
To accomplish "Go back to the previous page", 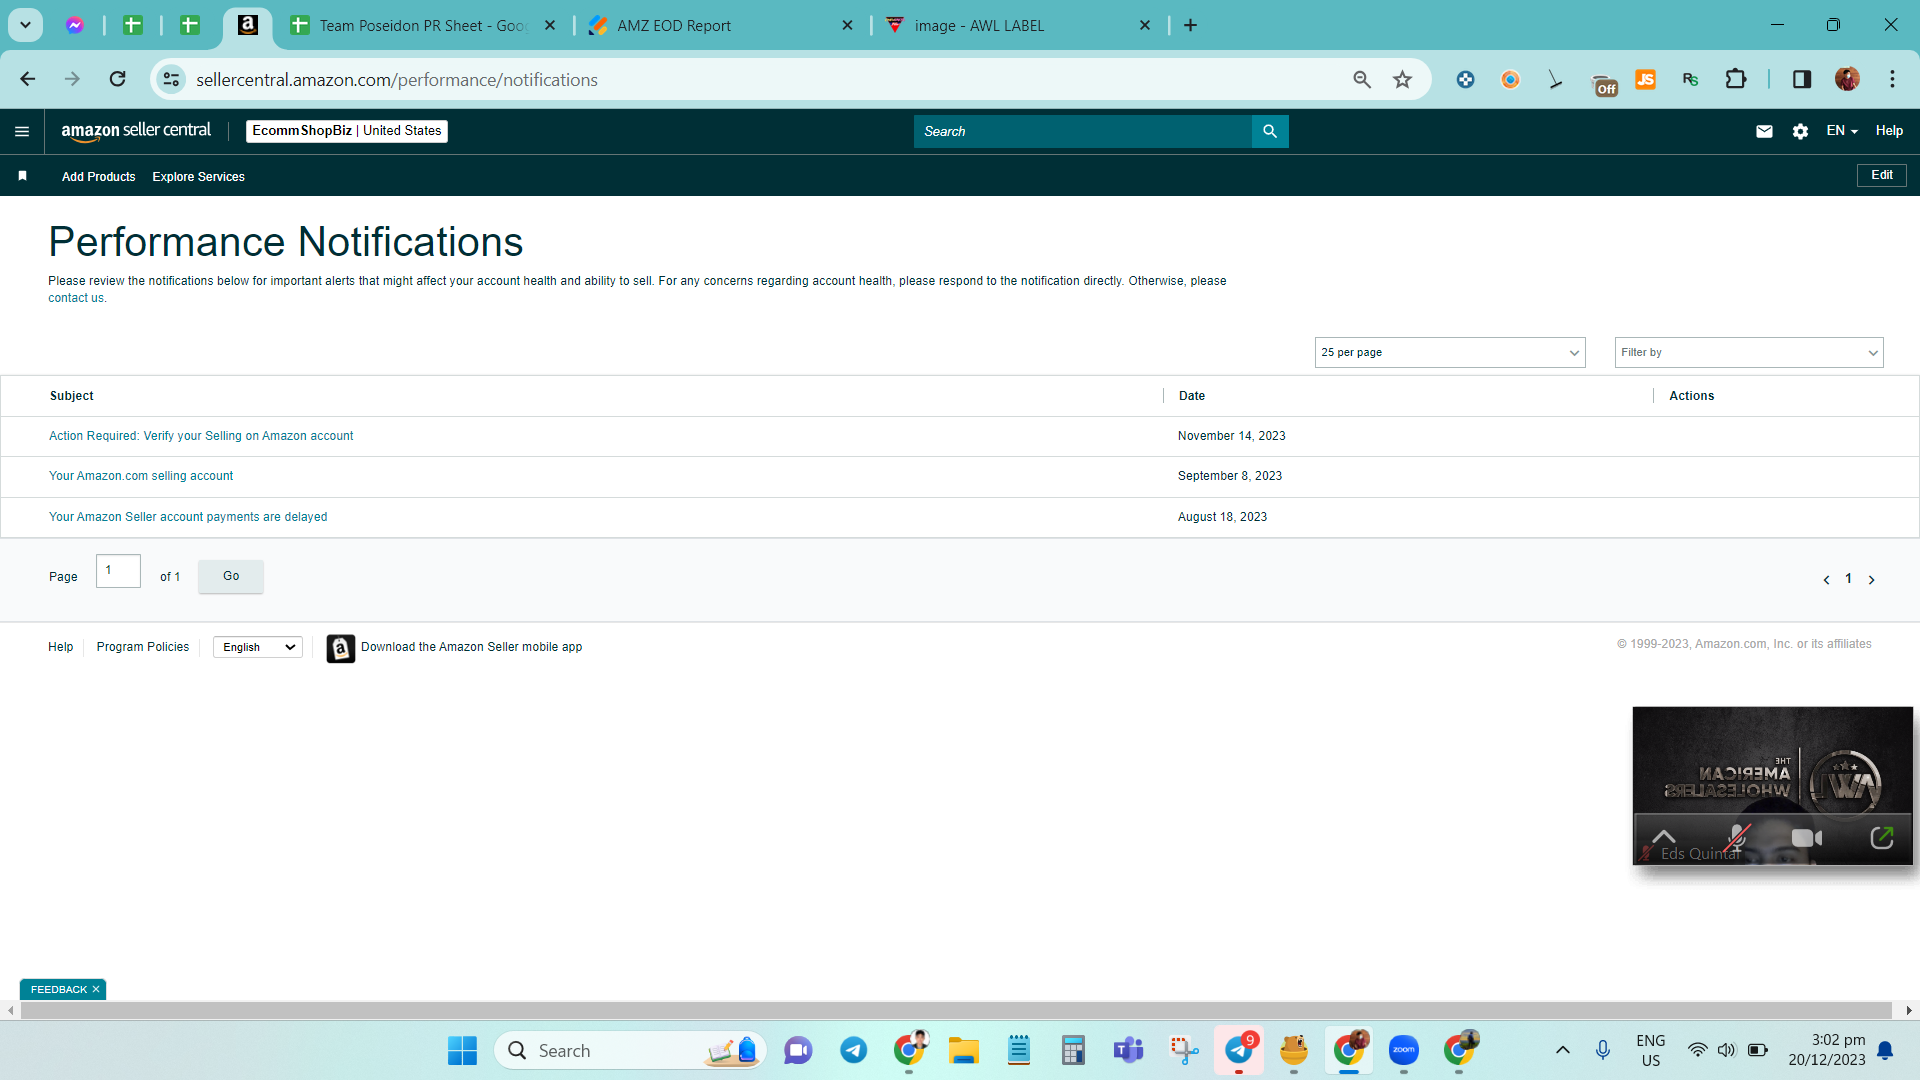I will coord(28,79).
